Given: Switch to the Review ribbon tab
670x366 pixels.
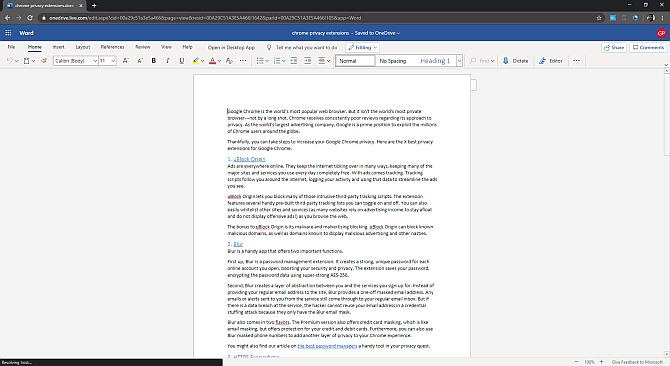Looking at the screenshot, I should click(x=143, y=47).
